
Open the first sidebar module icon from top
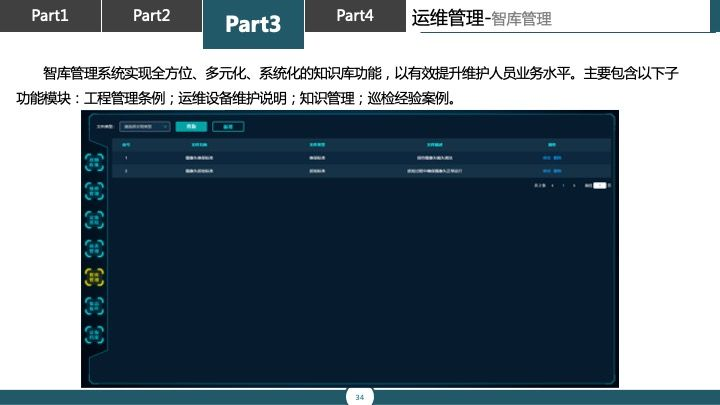(95, 163)
